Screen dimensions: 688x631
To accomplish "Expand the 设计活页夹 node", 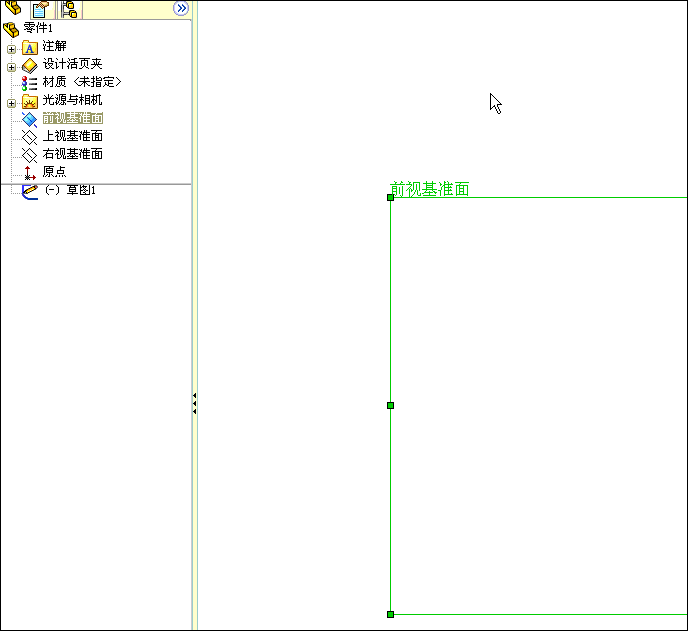I will click(11, 67).
